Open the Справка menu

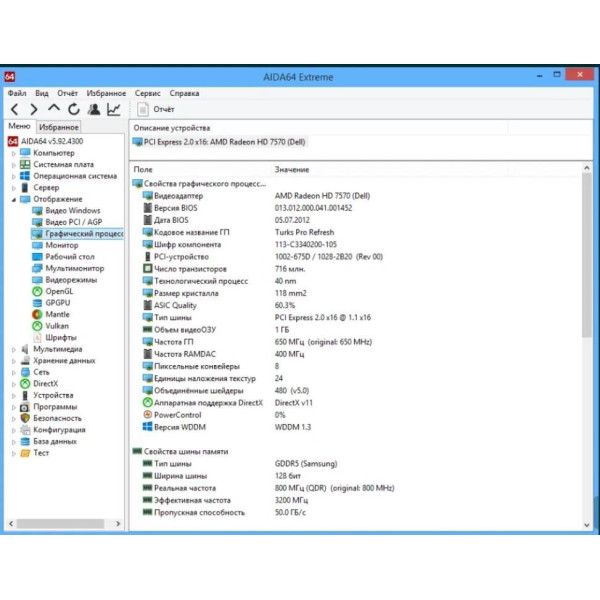pyautogui.click(x=184, y=93)
